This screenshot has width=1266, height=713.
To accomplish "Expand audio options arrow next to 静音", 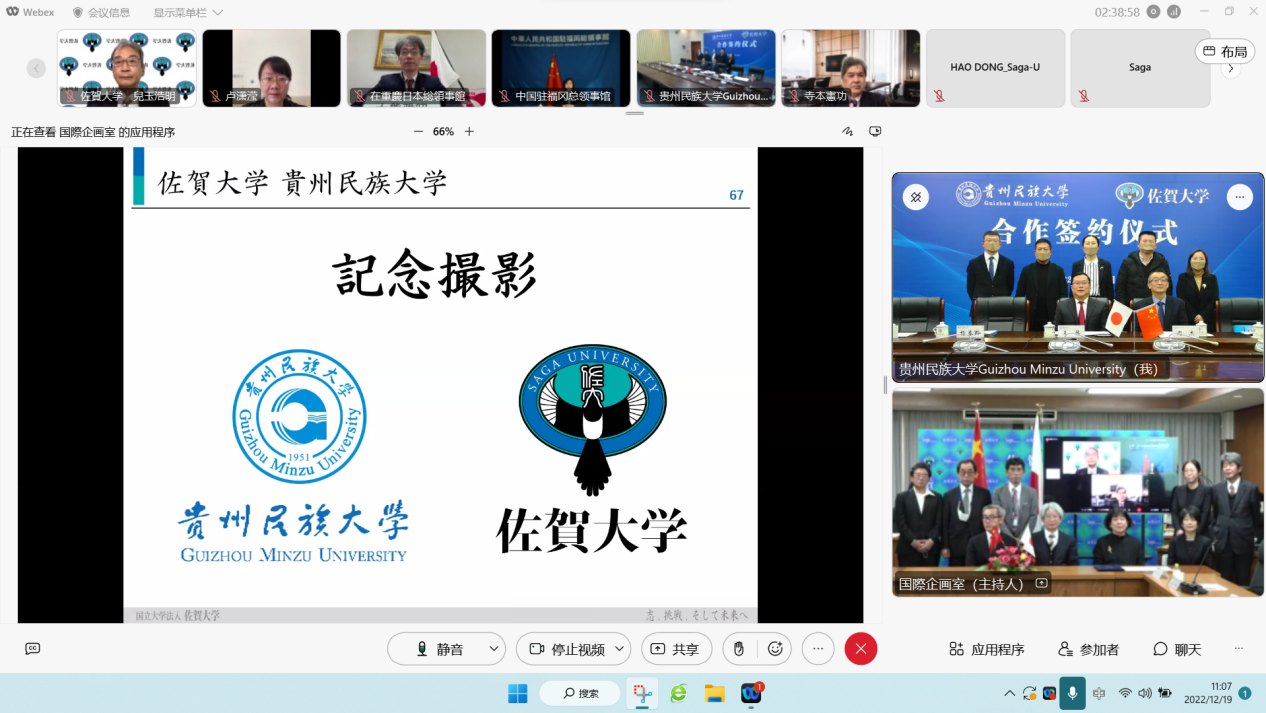I will (494, 649).
